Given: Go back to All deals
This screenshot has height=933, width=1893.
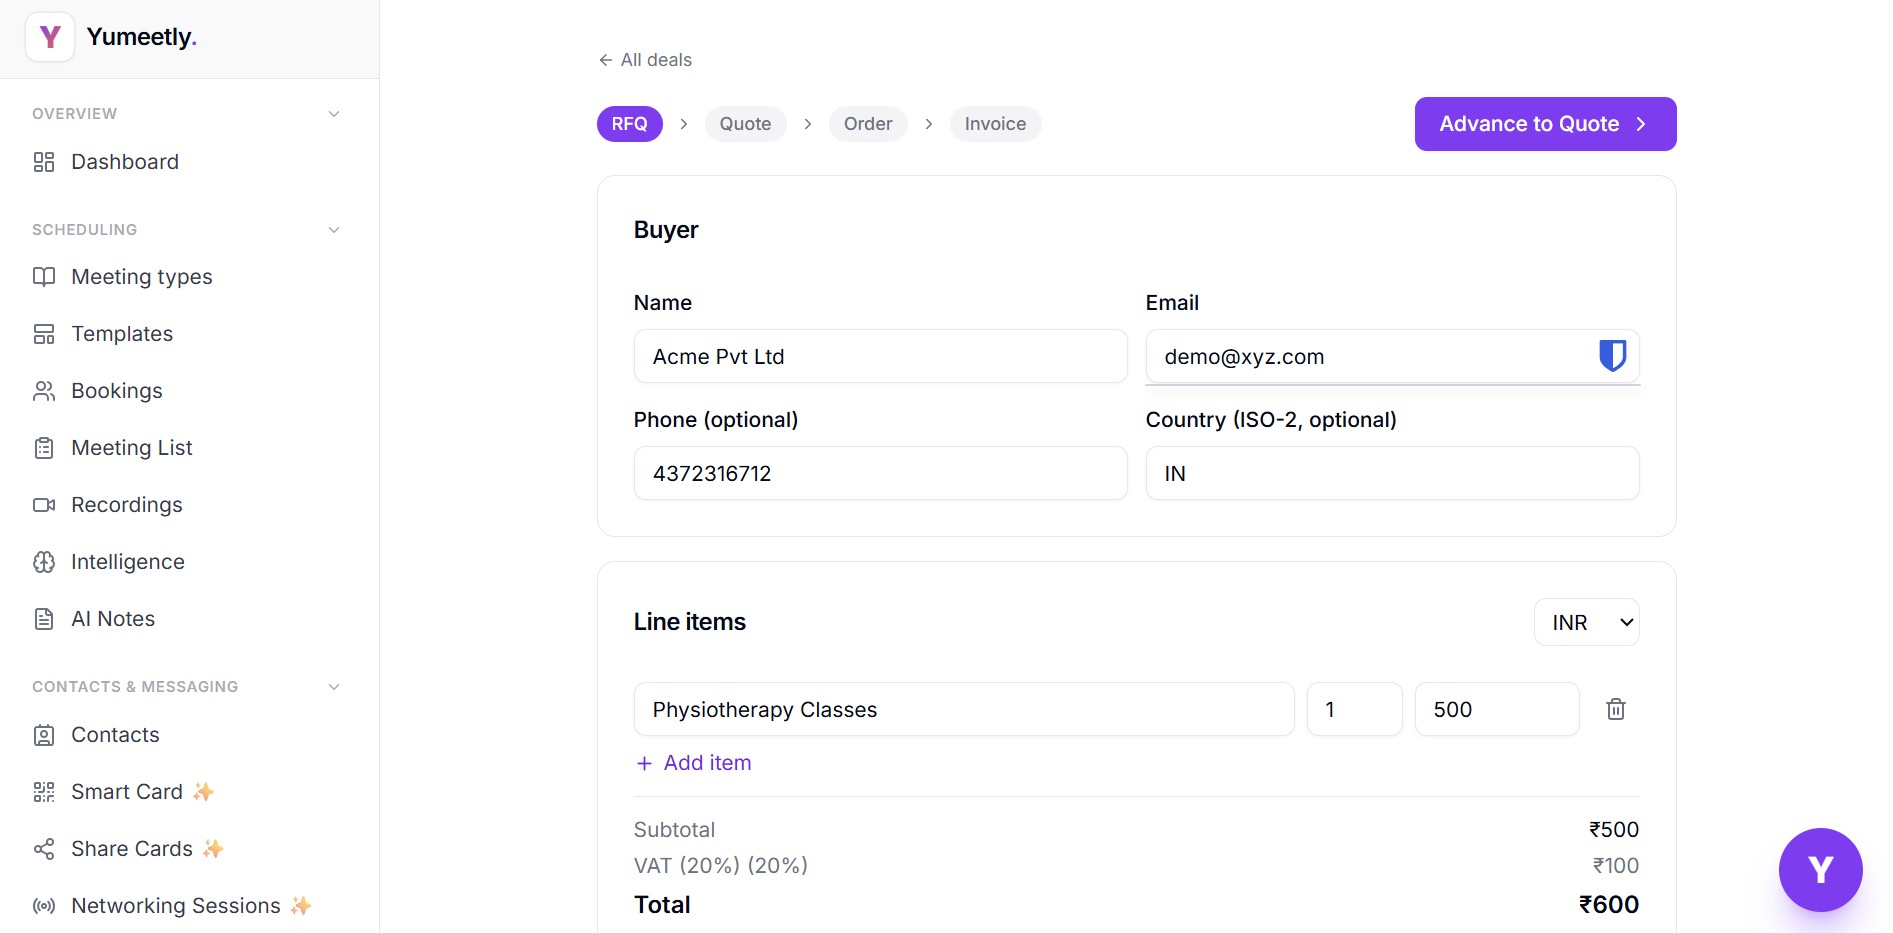Looking at the screenshot, I should [x=645, y=60].
